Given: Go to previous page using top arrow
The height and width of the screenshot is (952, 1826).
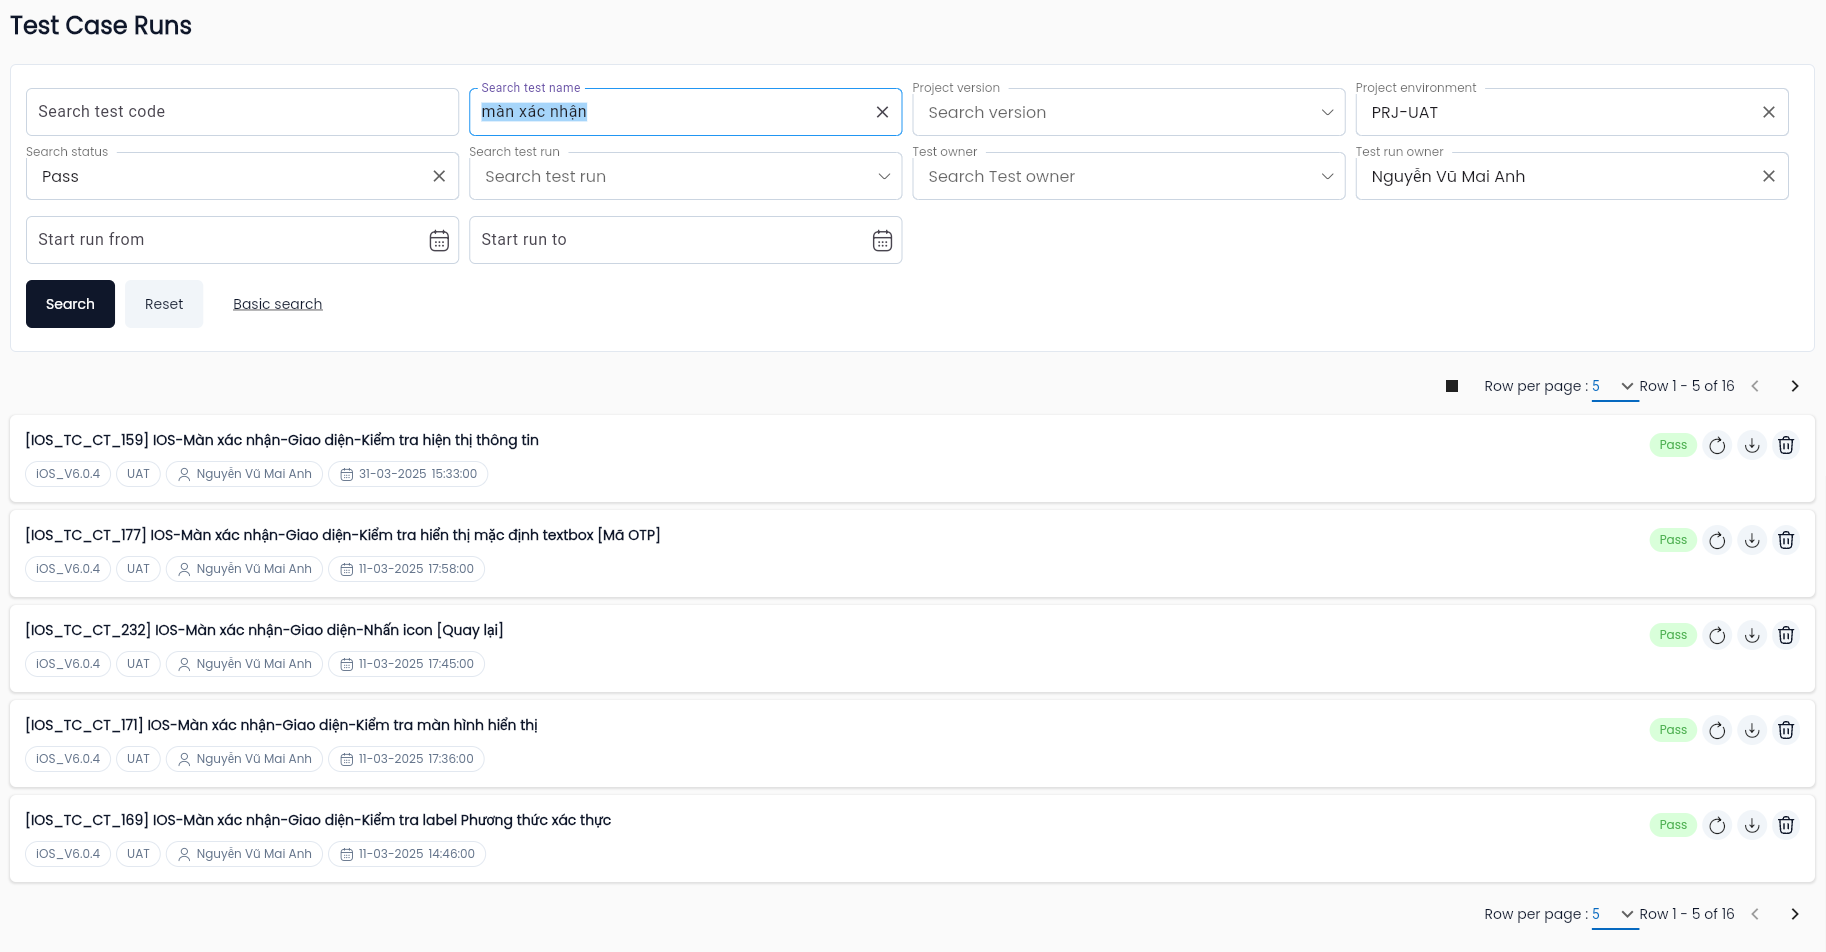Looking at the screenshot, I should [x=1755, y=386].
